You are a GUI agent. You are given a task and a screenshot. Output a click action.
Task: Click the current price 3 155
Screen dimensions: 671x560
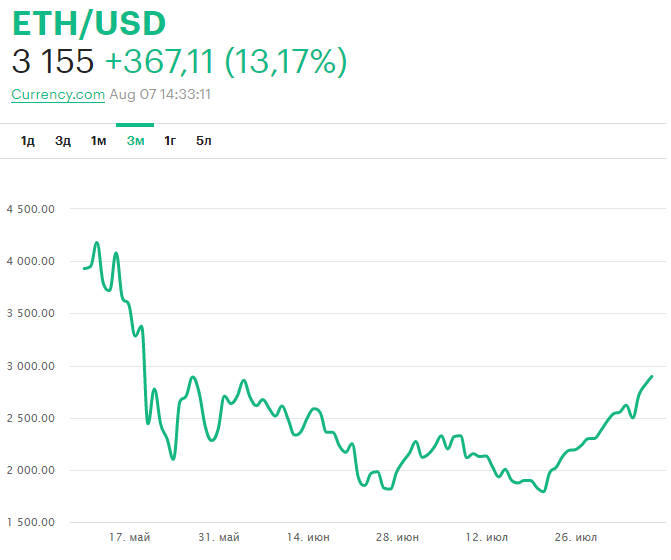click(53, 62)
